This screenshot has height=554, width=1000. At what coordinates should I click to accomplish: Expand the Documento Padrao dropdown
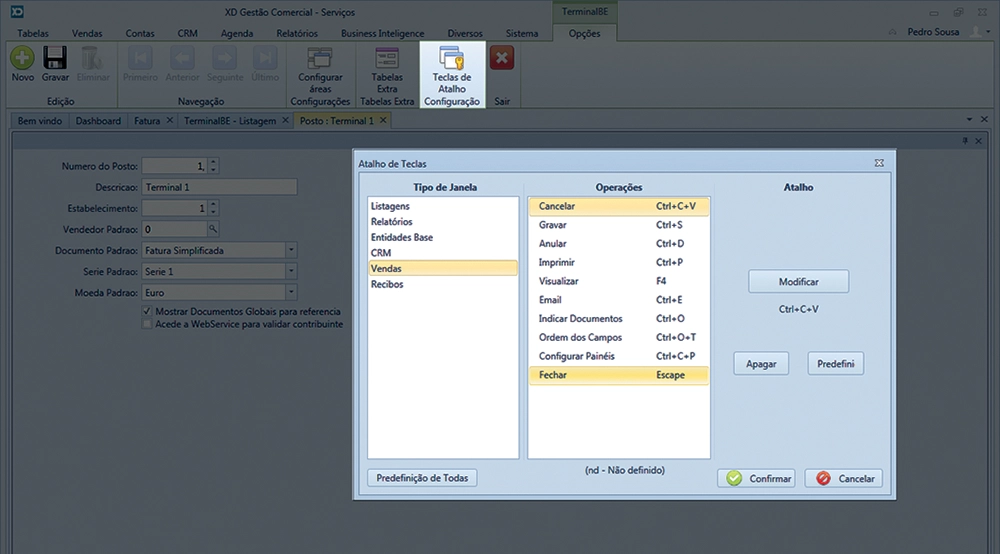(x=290, y=250)
